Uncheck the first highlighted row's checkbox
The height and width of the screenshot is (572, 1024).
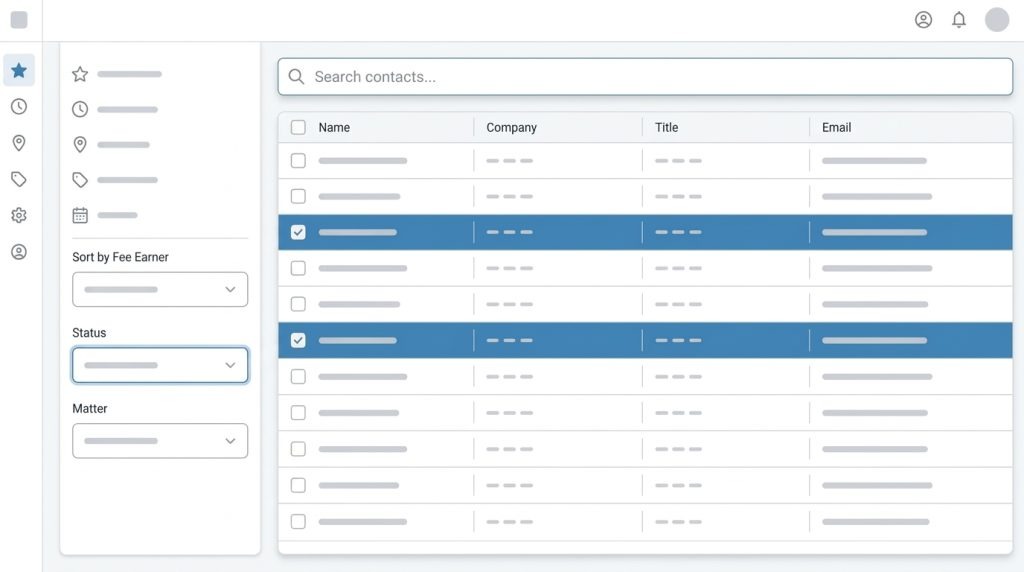point(298,232)
